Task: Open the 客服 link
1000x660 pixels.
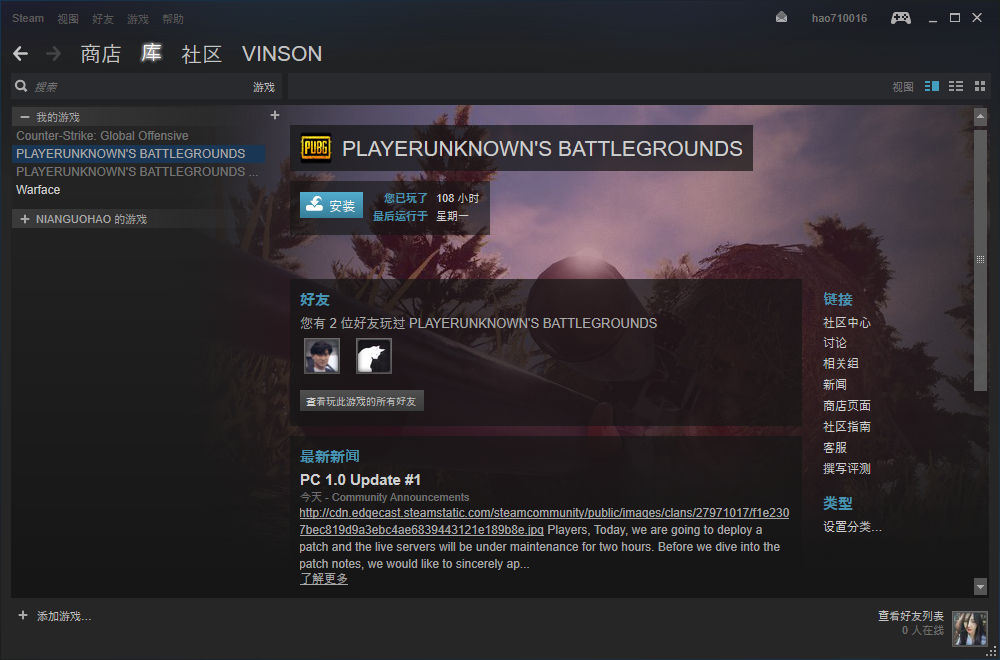Action: point(835,448)
